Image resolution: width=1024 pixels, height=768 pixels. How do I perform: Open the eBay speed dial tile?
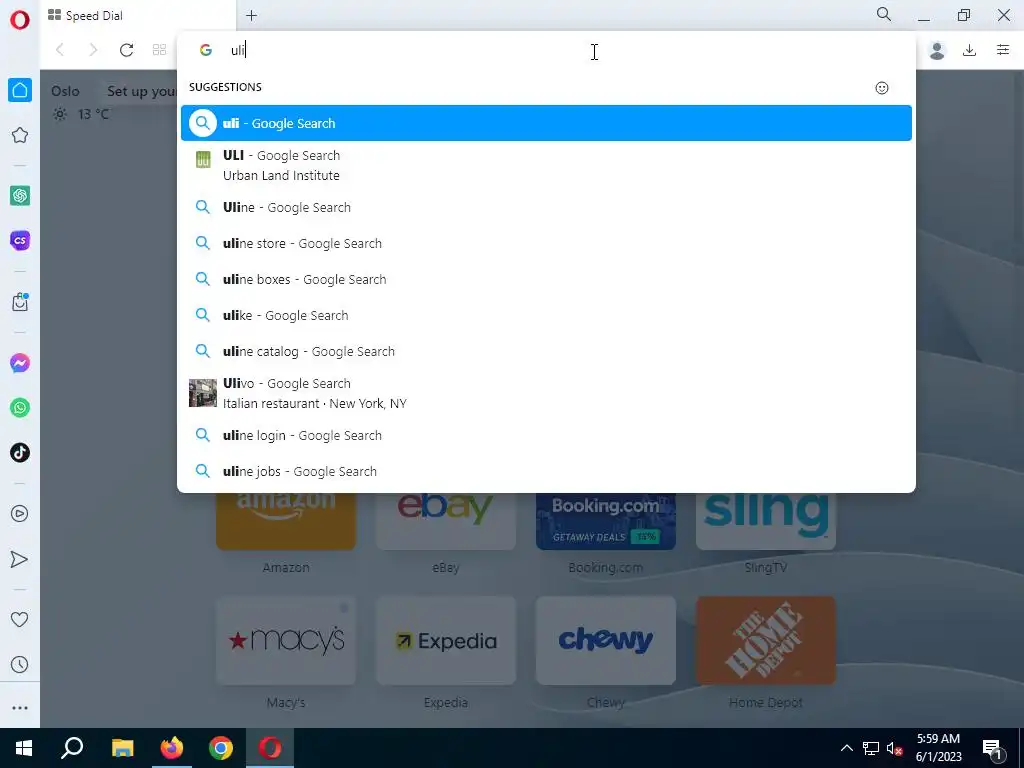(446, 521)
